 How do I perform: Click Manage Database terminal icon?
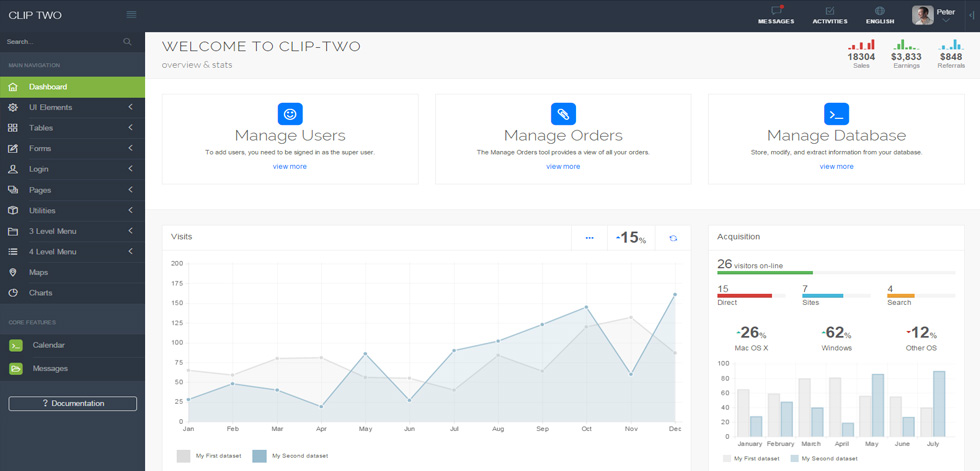point(836,114)
